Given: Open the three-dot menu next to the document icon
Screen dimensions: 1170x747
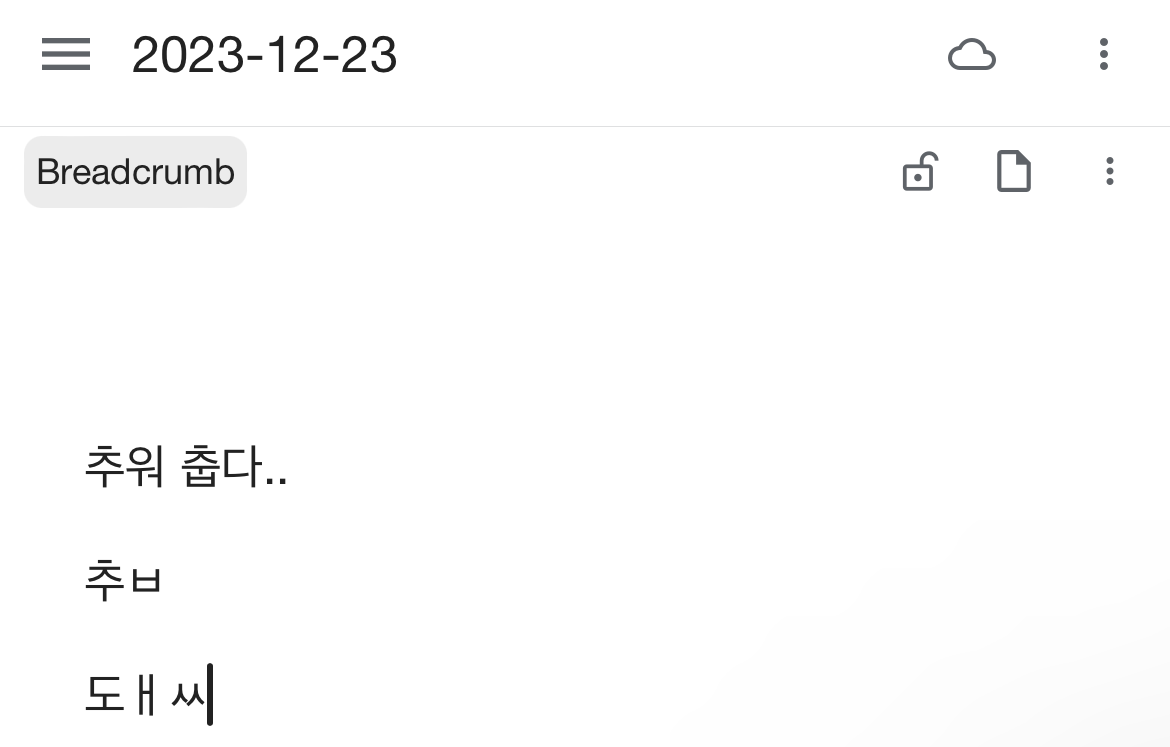Looking at the screenshot, I should (1109, 172).
